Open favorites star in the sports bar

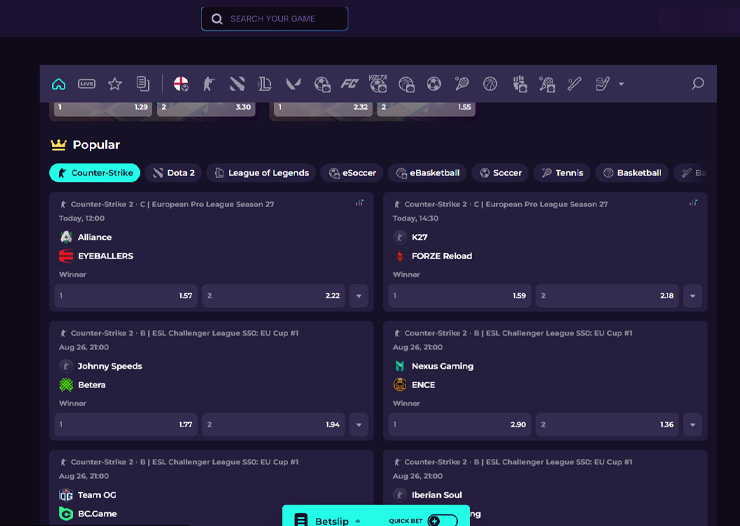(115, 84)
